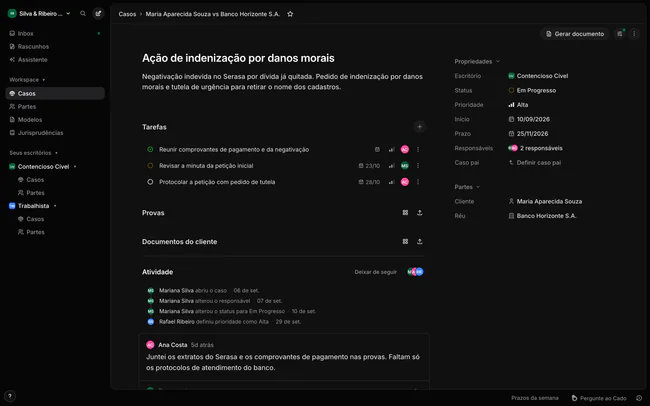Open kebab menu for Reunir comprovantes task
Screen dimensions: 650x406
(418, 149)
